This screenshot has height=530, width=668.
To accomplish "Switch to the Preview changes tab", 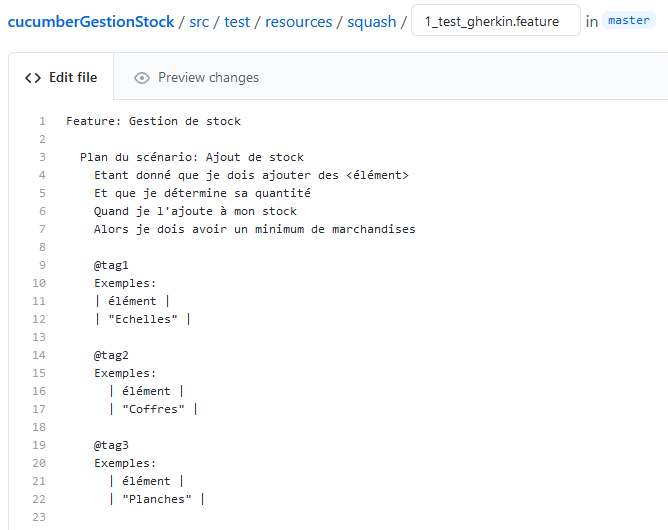I will pyautogui.click(x=208, y=78).
